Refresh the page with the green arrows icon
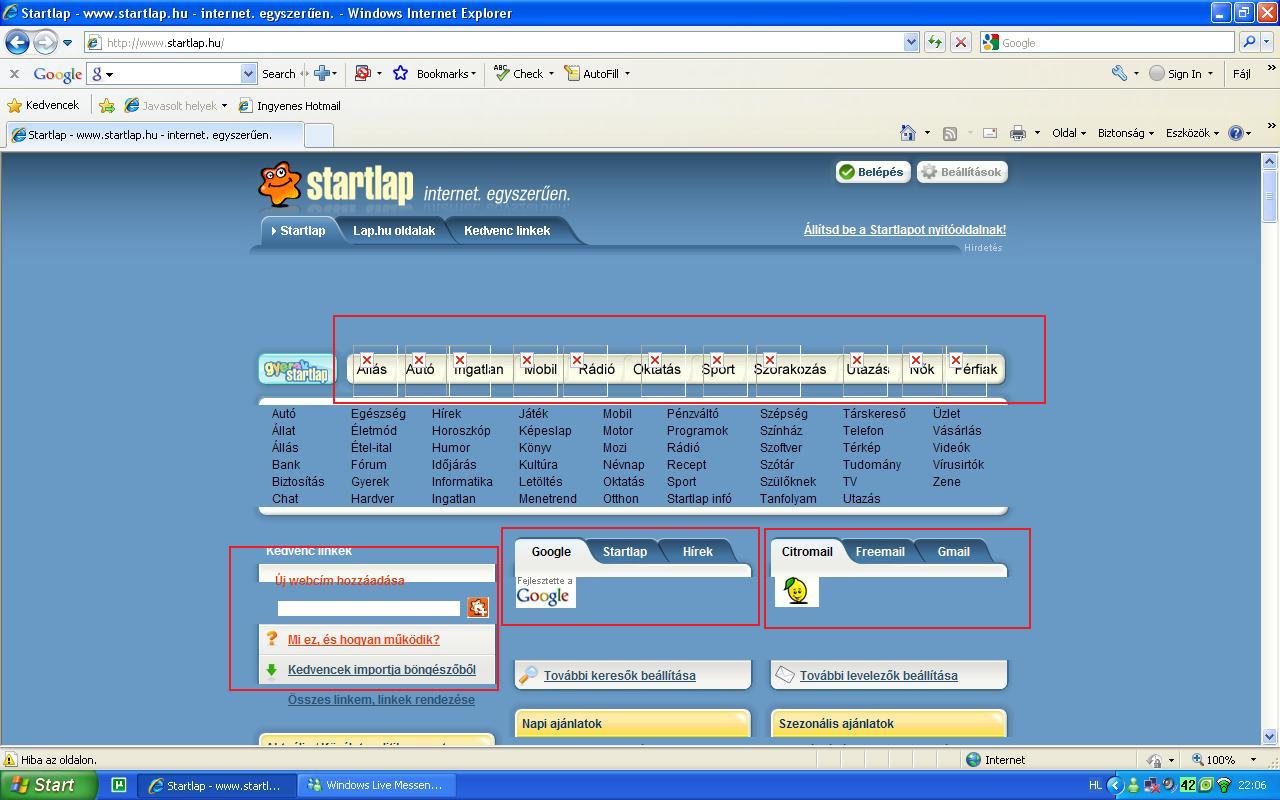Image resolution: width=1280 pixels, height=800 pixels. (x=935, y=42)
